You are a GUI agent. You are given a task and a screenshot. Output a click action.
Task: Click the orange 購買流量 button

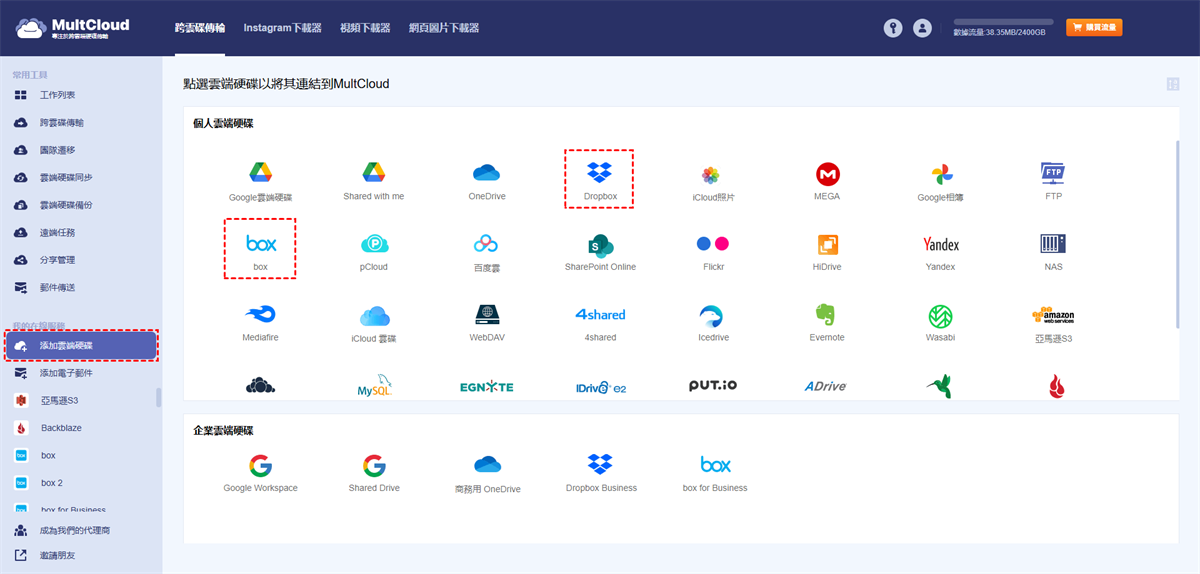(1094, 28)
